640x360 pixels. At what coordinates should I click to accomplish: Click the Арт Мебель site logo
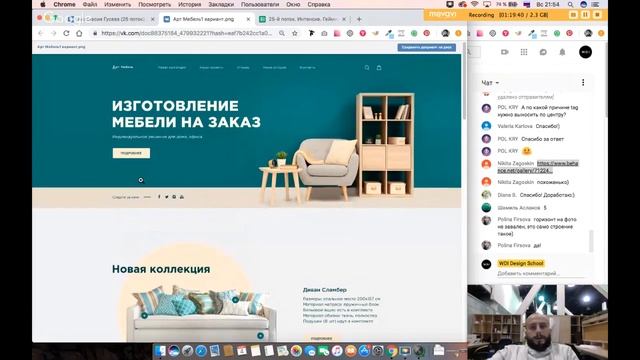point(122,67)
